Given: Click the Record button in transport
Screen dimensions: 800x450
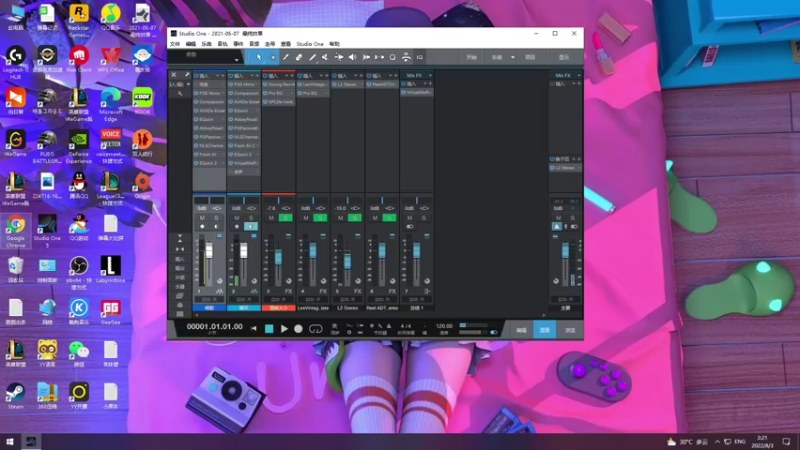Looking at the screenshot, I should (x=298, y=329).
